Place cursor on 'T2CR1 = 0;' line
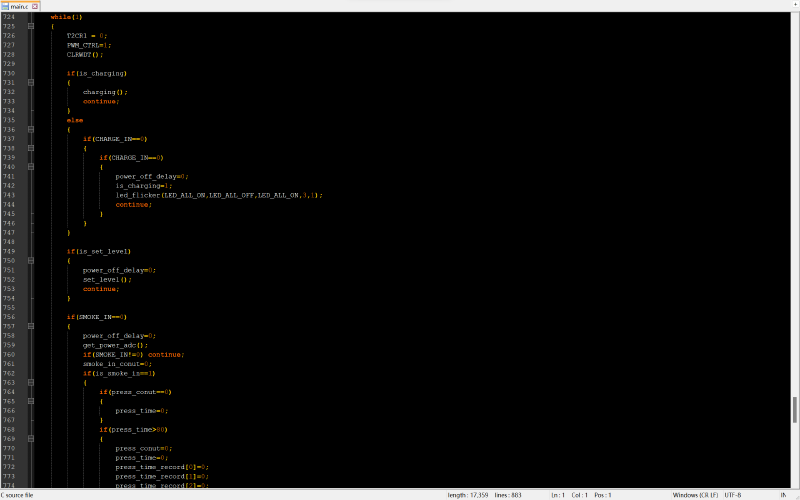This screenshot has width=800, height=500. tap(87, 36)
